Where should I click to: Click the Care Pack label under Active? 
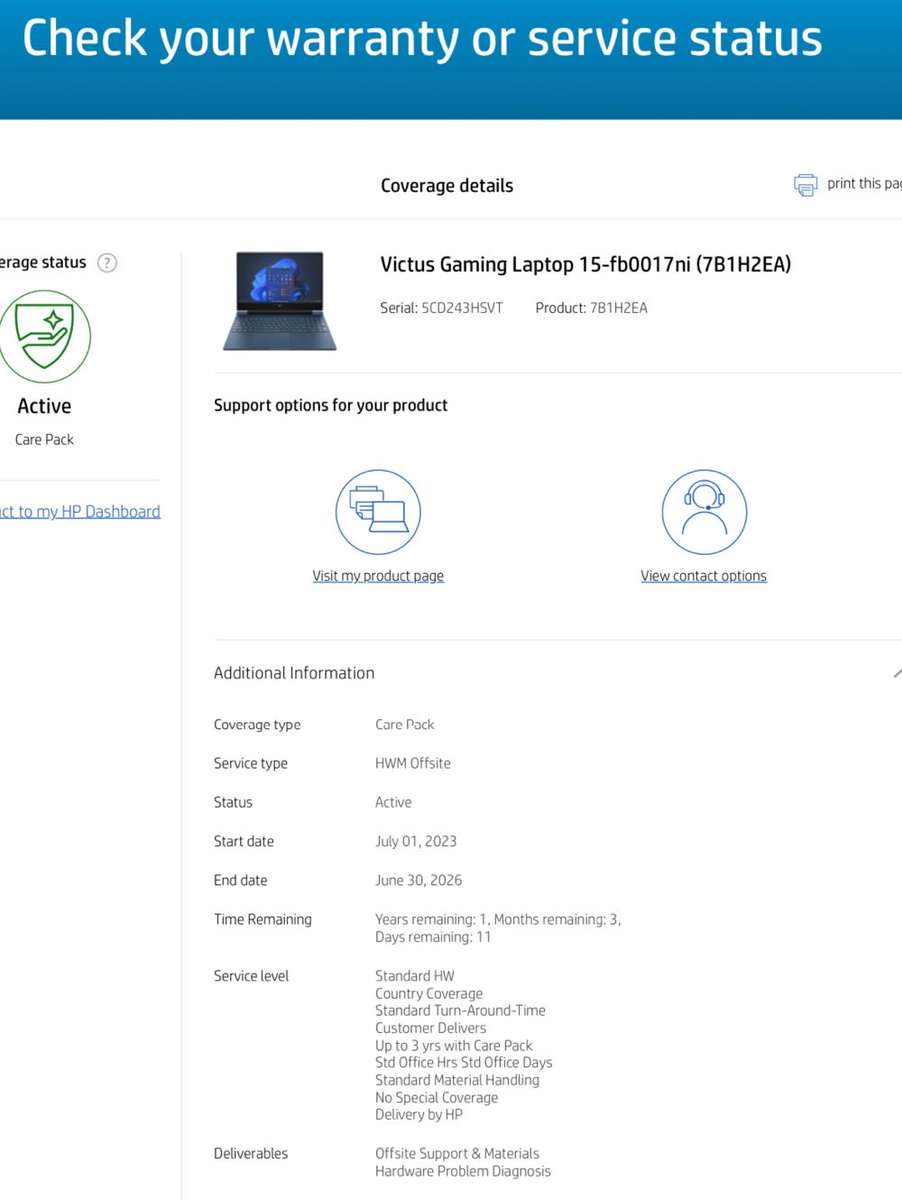43,439
